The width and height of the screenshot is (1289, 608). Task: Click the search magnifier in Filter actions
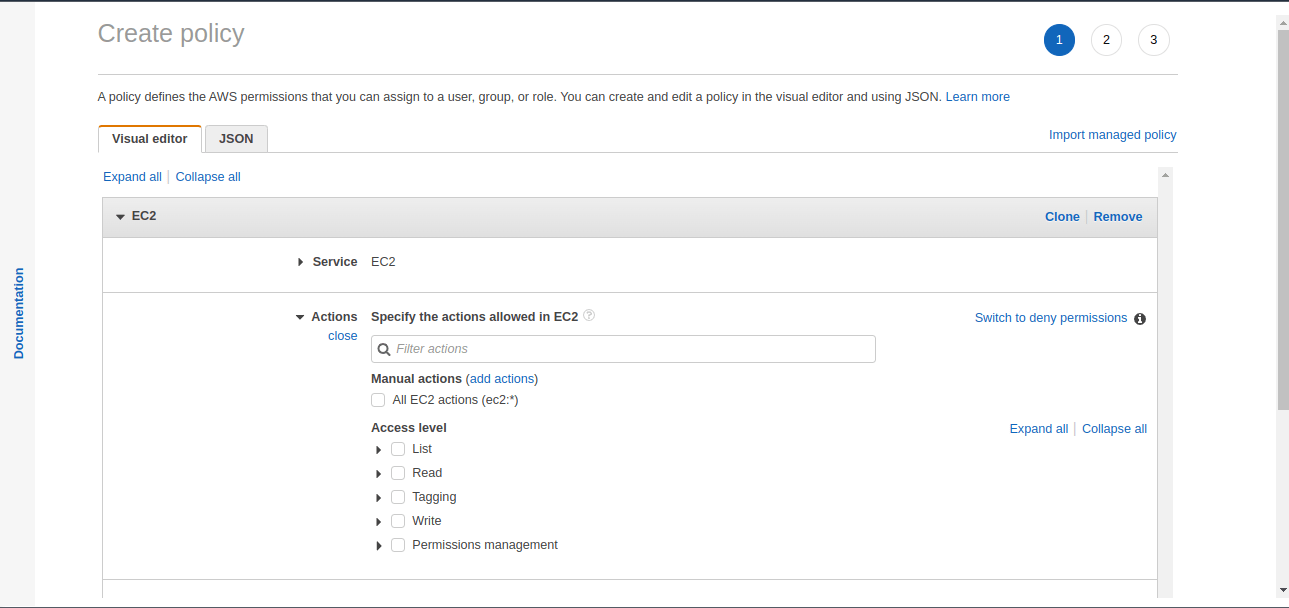pyautogui.click(x=384, y=349)
